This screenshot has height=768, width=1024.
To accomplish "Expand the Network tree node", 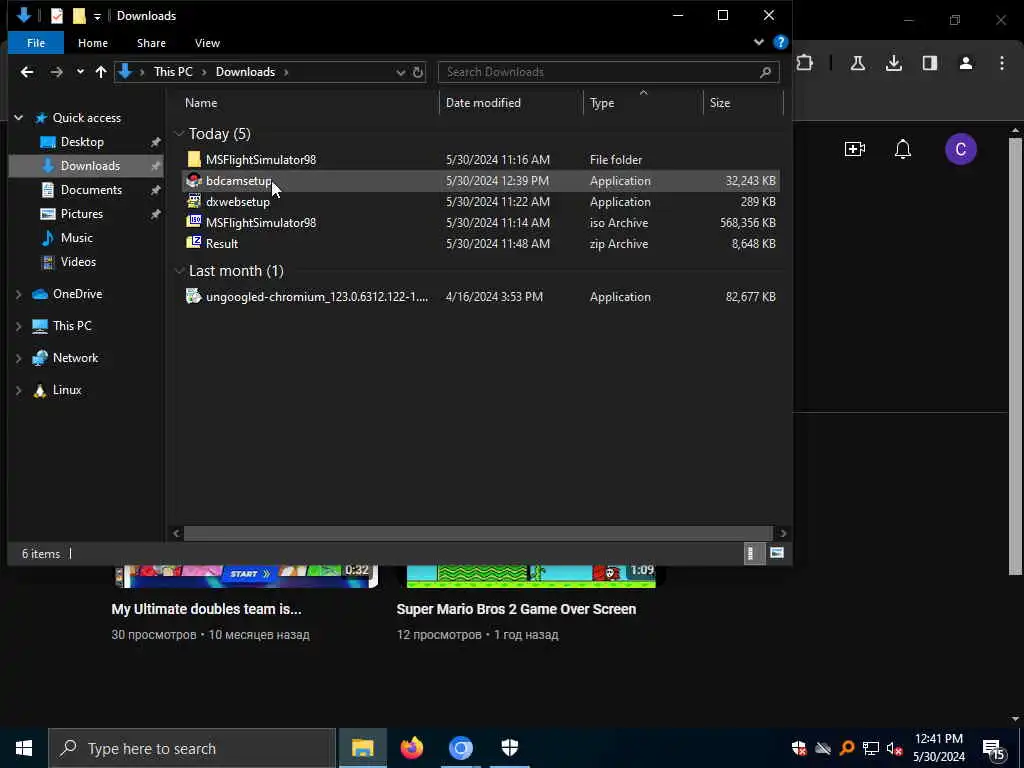I will click(x=18, y=358).
